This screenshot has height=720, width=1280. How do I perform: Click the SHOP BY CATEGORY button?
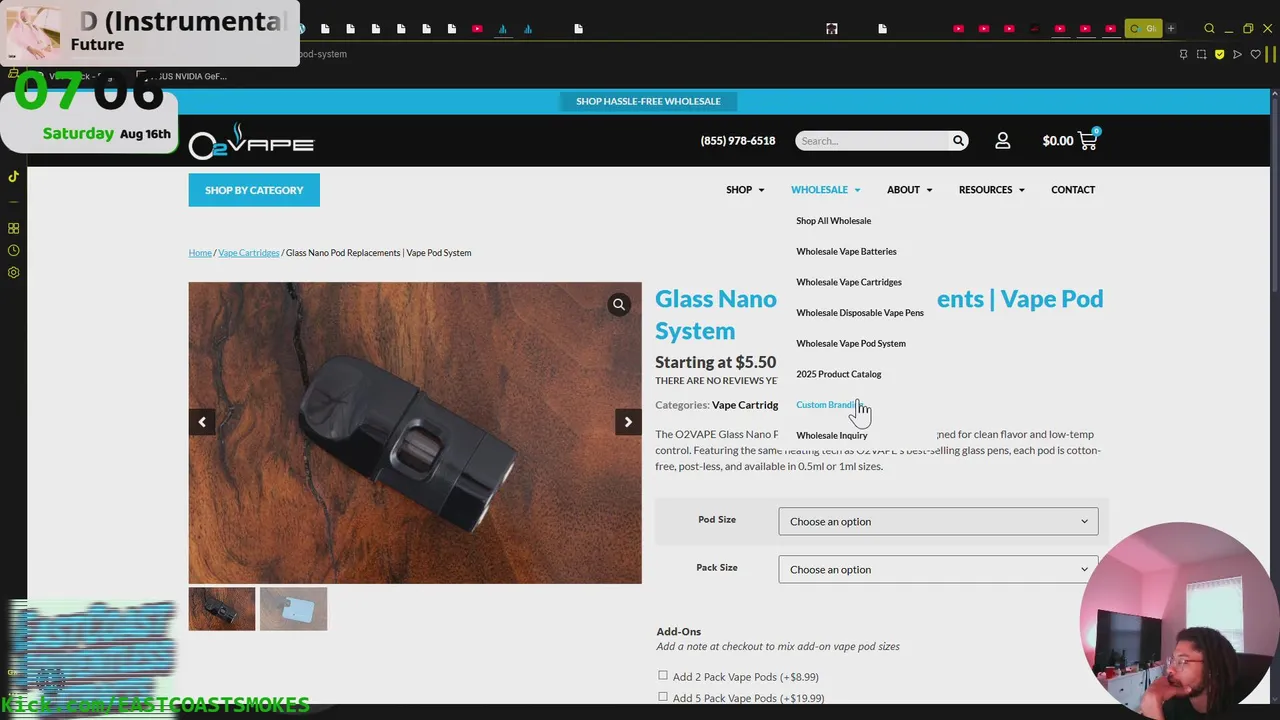click(254, 190)
